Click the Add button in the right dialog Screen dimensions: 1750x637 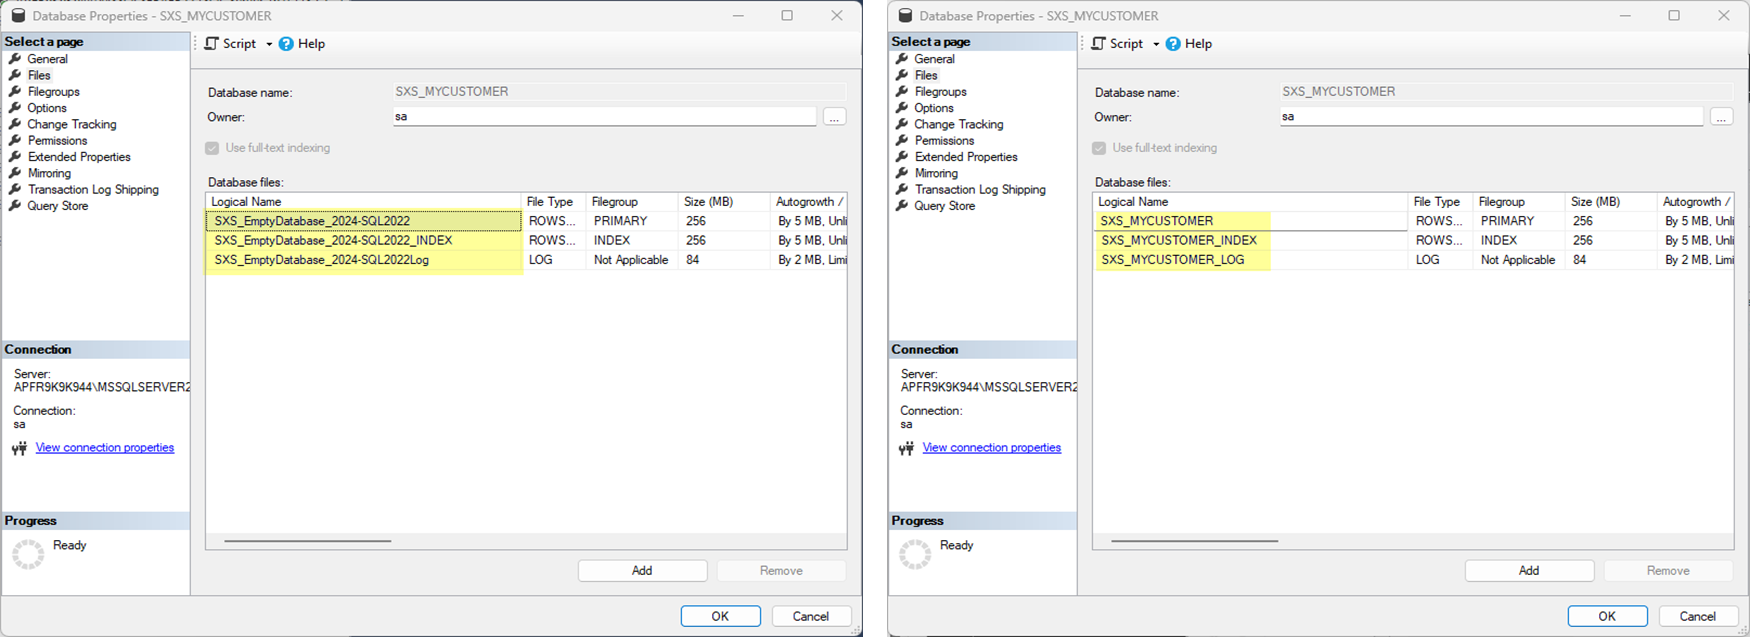pyautogui.click(x=1529, y=571)
